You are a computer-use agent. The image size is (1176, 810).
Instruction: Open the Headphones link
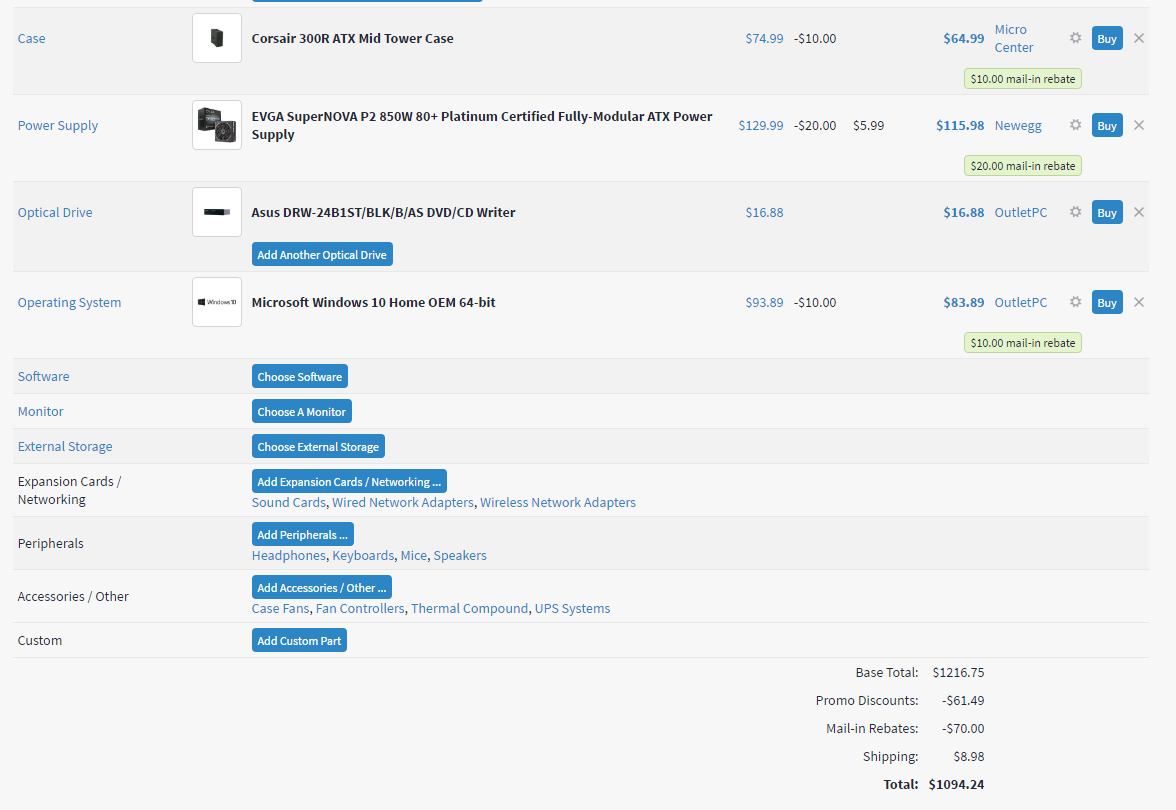pyautogui.click(x=289, y=556)
